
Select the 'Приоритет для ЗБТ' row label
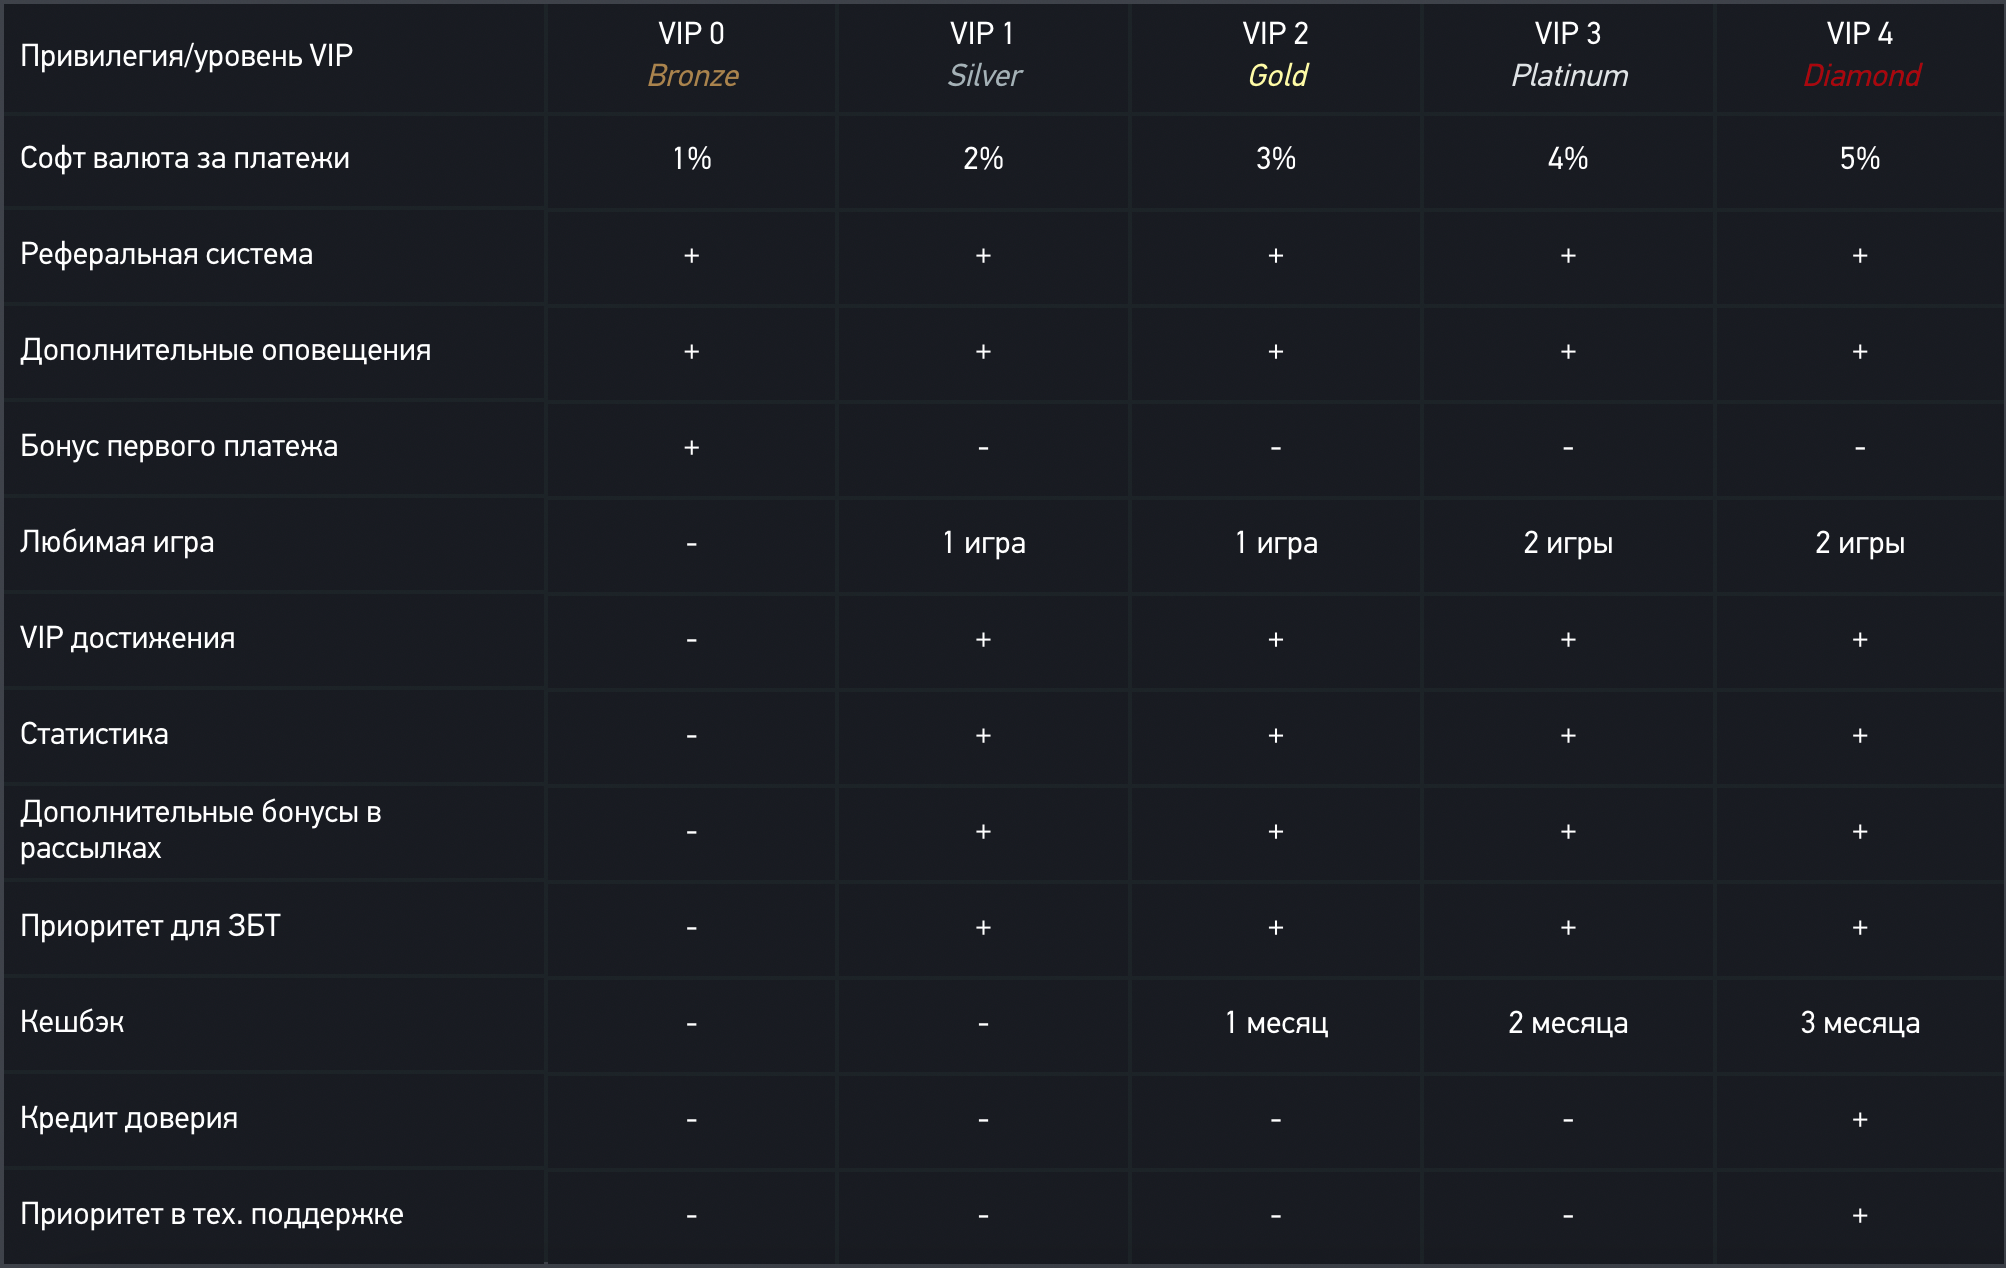[x=150, y=926]
